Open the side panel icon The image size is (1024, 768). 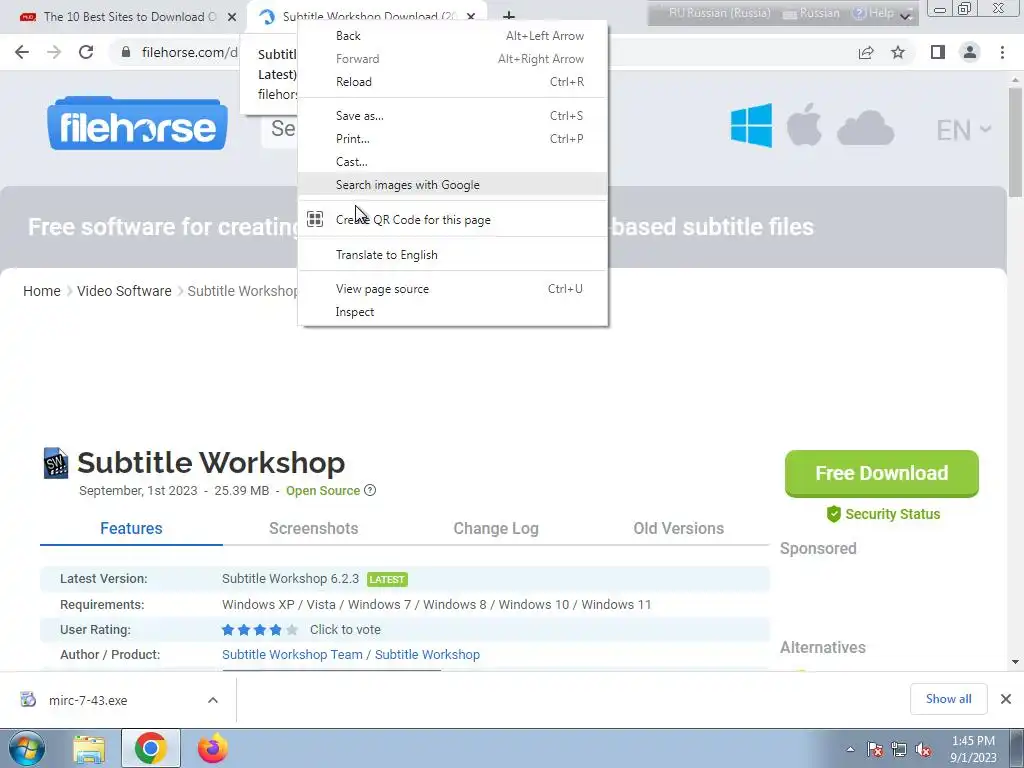[x=938, y=52]
